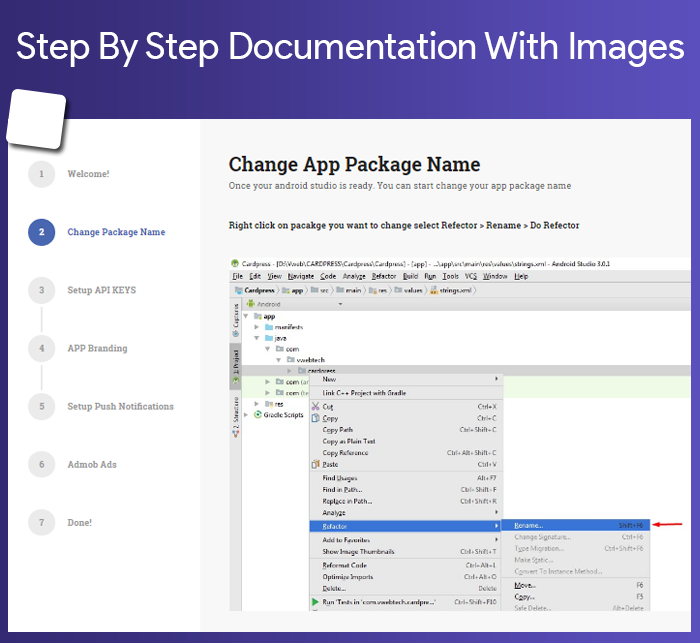Go to Setup Push Notifications step
The image size is (700, 643).
tap(121, 406)
